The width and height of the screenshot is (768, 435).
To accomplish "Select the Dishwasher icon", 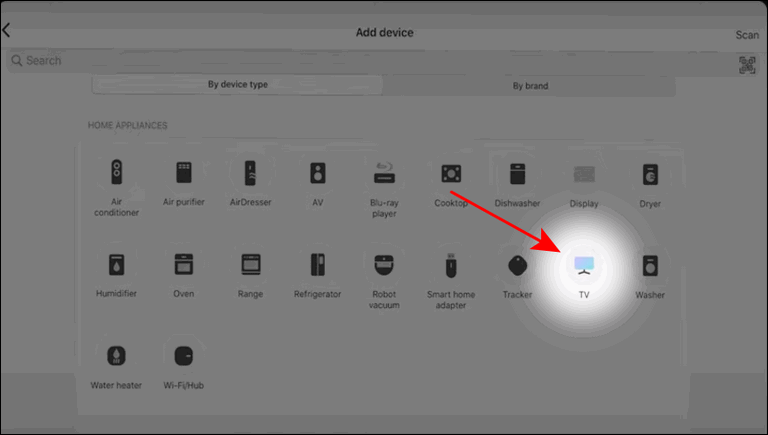I will [517, 174].
